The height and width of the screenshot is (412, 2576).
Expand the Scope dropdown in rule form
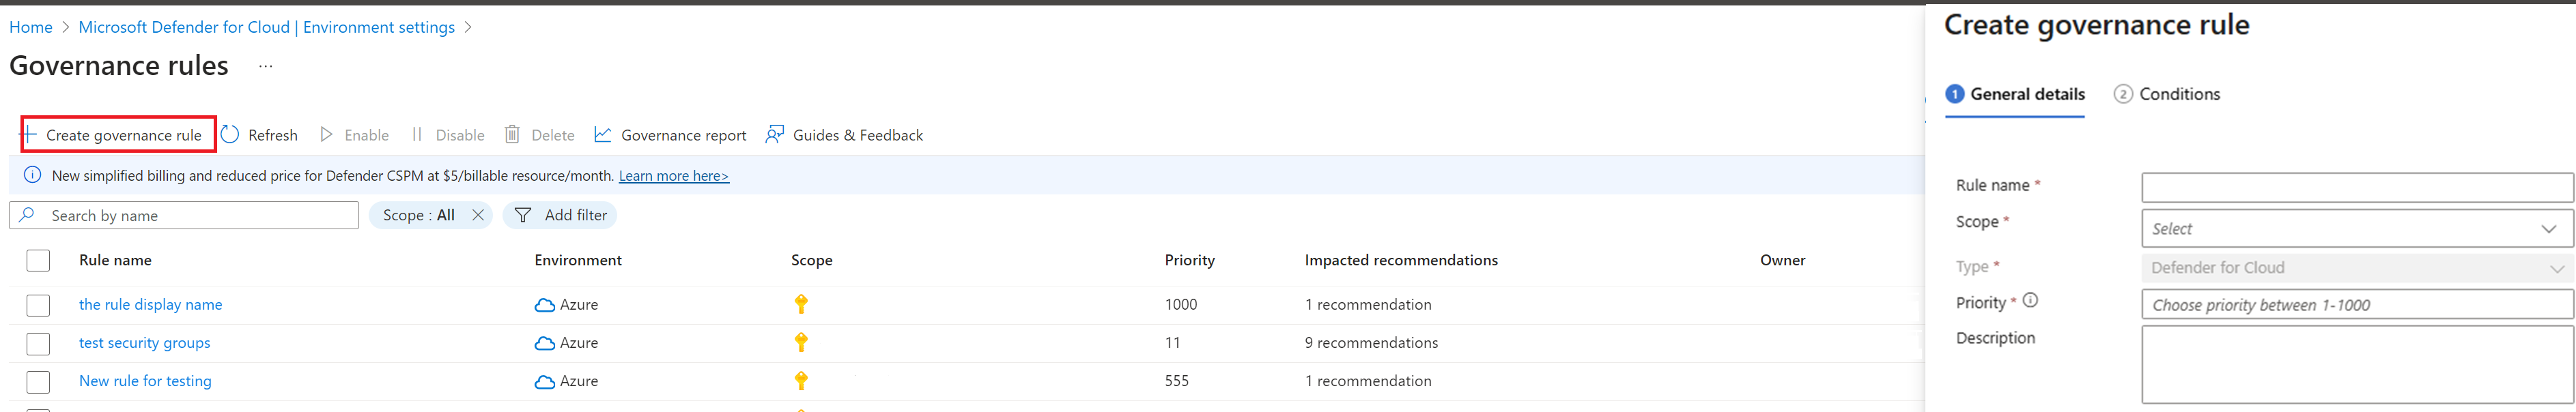(x=2356, y=229)
